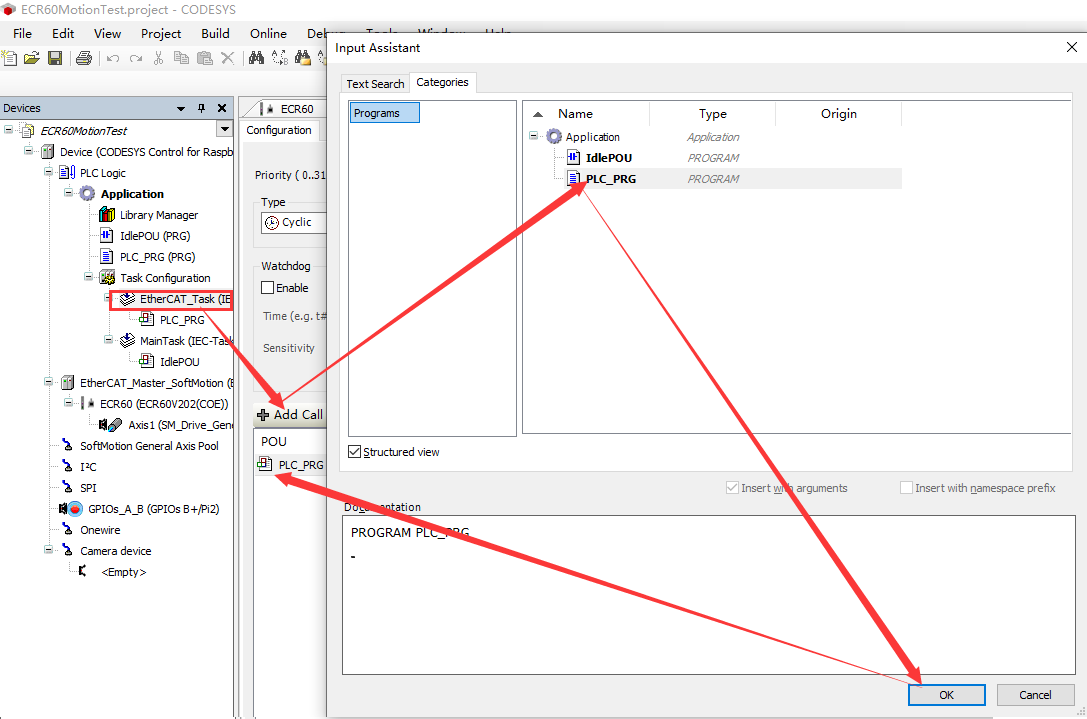Click the SoftMotion General Axis Pool icon
The image size is (1087, 719).
[x=67, y=446]
